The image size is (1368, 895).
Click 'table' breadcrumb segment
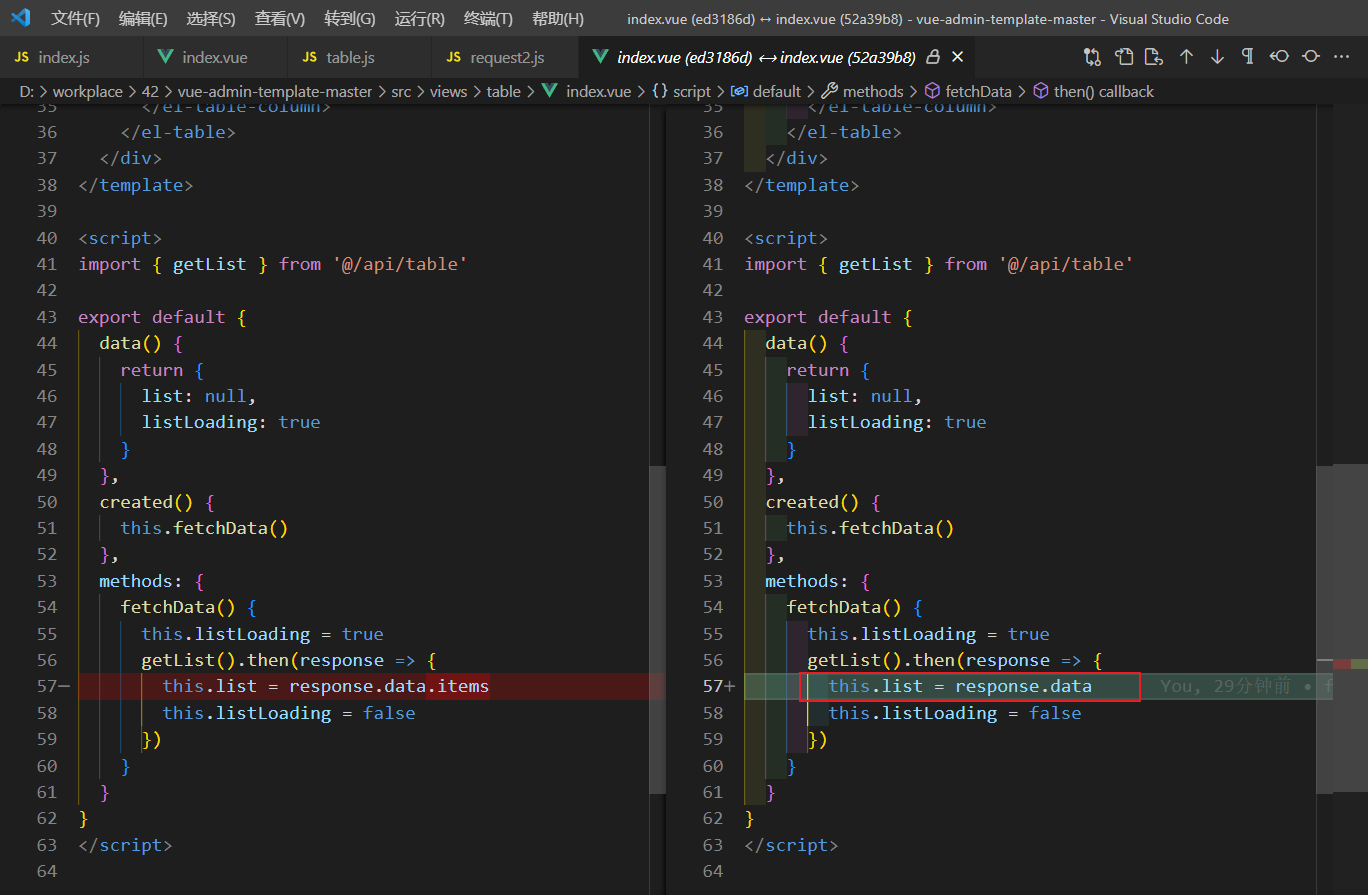pyautogui.click(x=504, y=91)
